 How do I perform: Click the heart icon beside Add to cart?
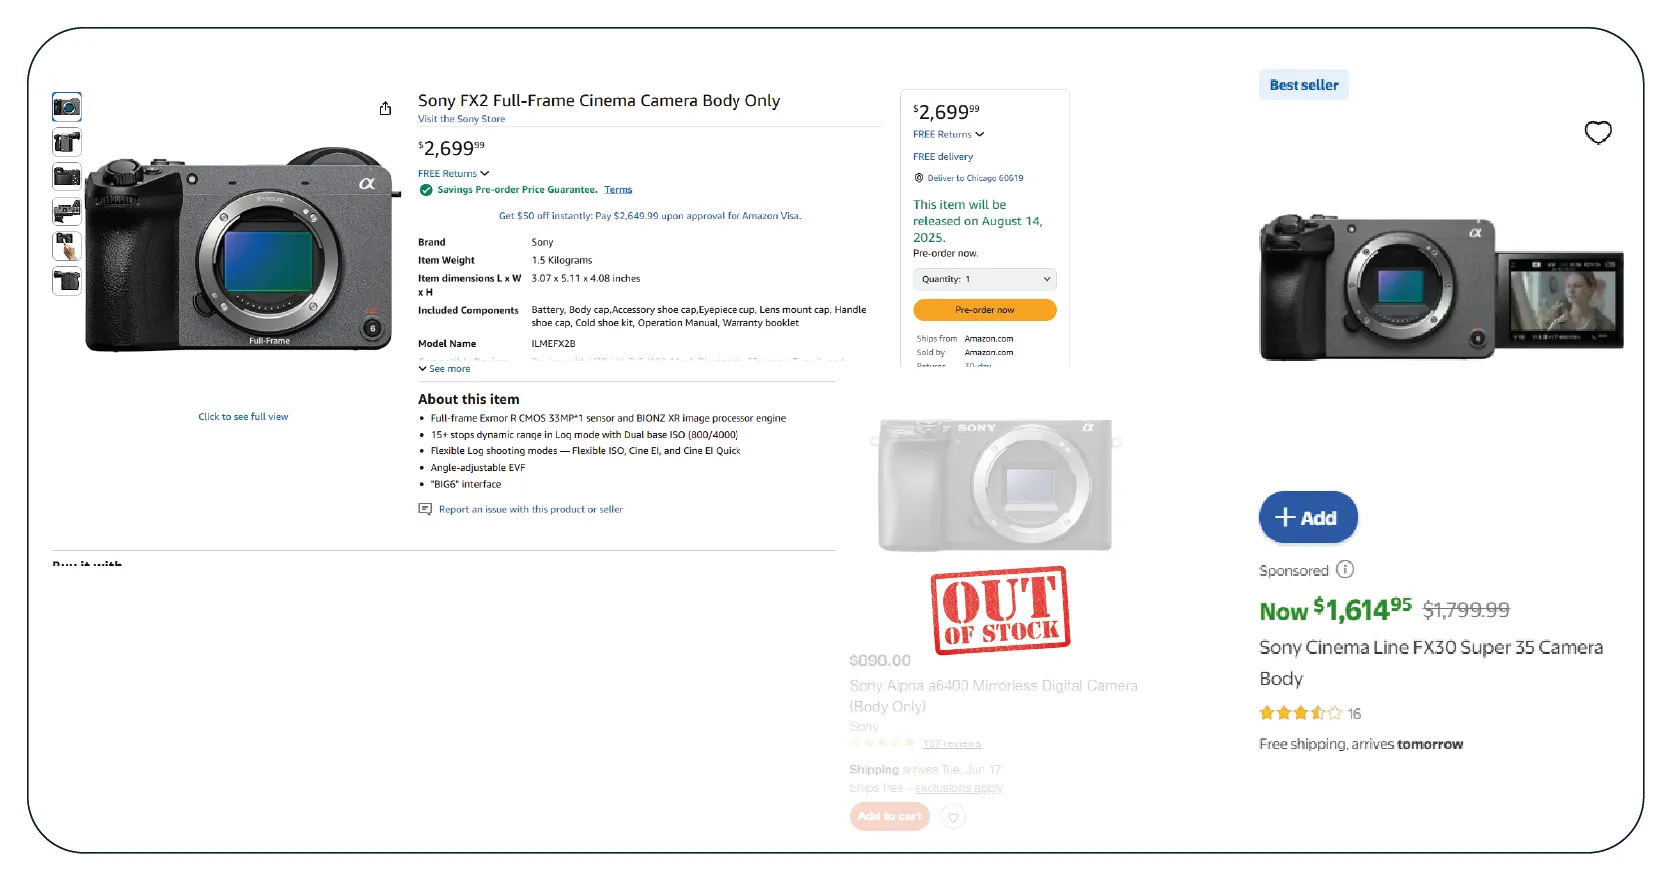953,817
